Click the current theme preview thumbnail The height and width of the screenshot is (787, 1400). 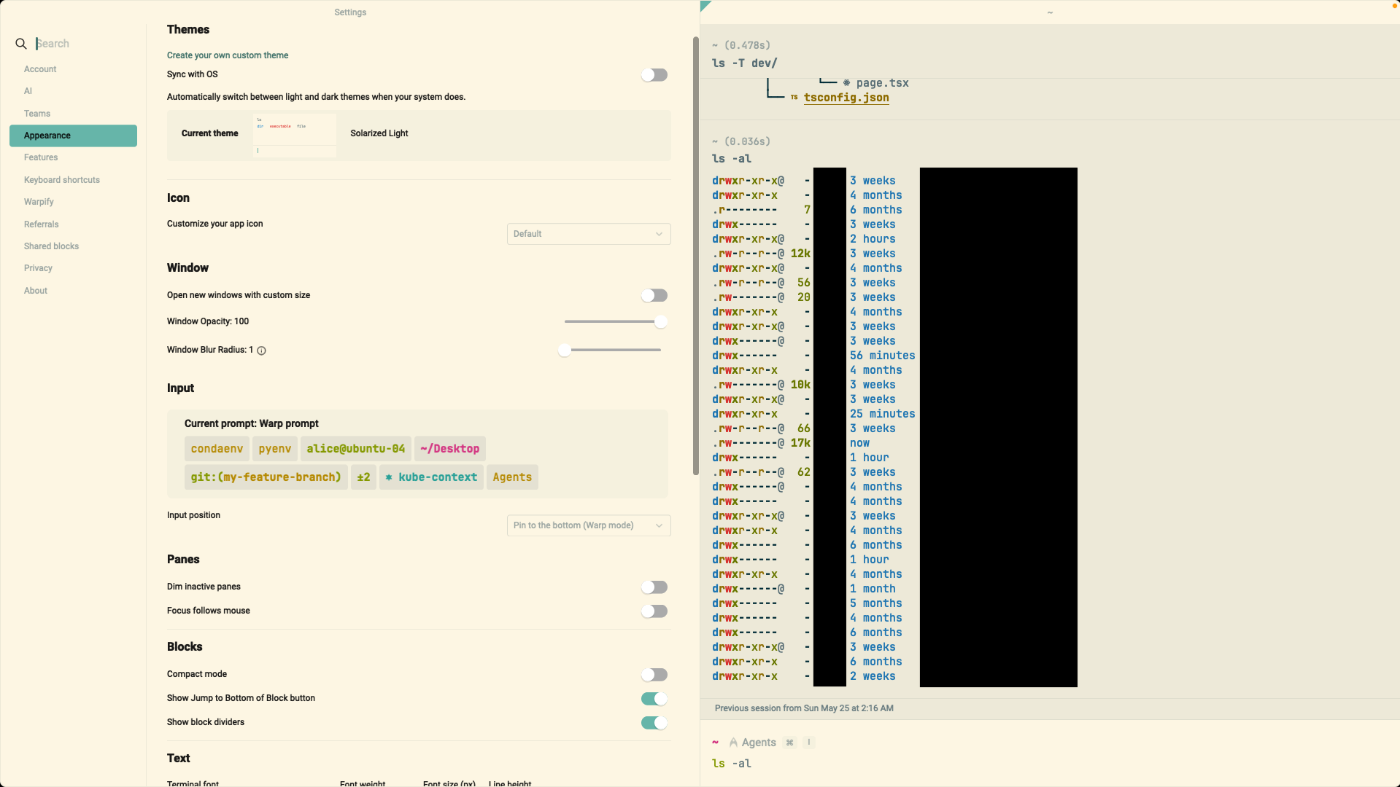pyautogui.click(x=294, y=135)
